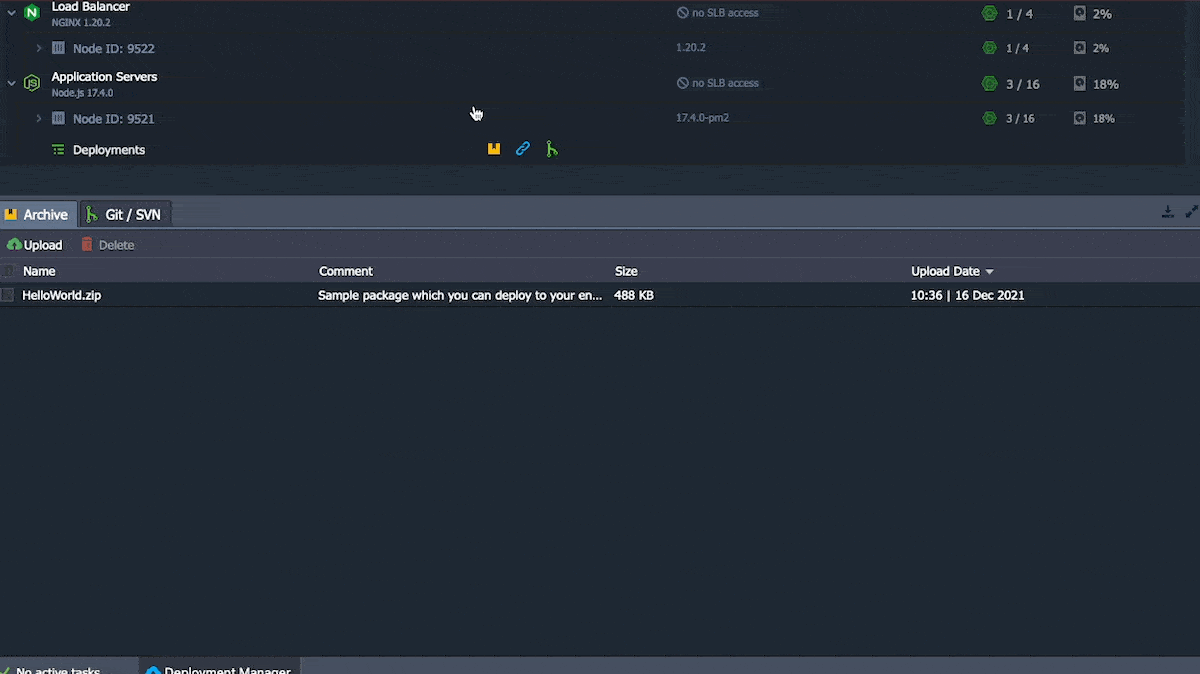Expand Node ID: 9521
Image resolution: width=1200 pixels, height=674 pixels.
click(x=39, y=118)
